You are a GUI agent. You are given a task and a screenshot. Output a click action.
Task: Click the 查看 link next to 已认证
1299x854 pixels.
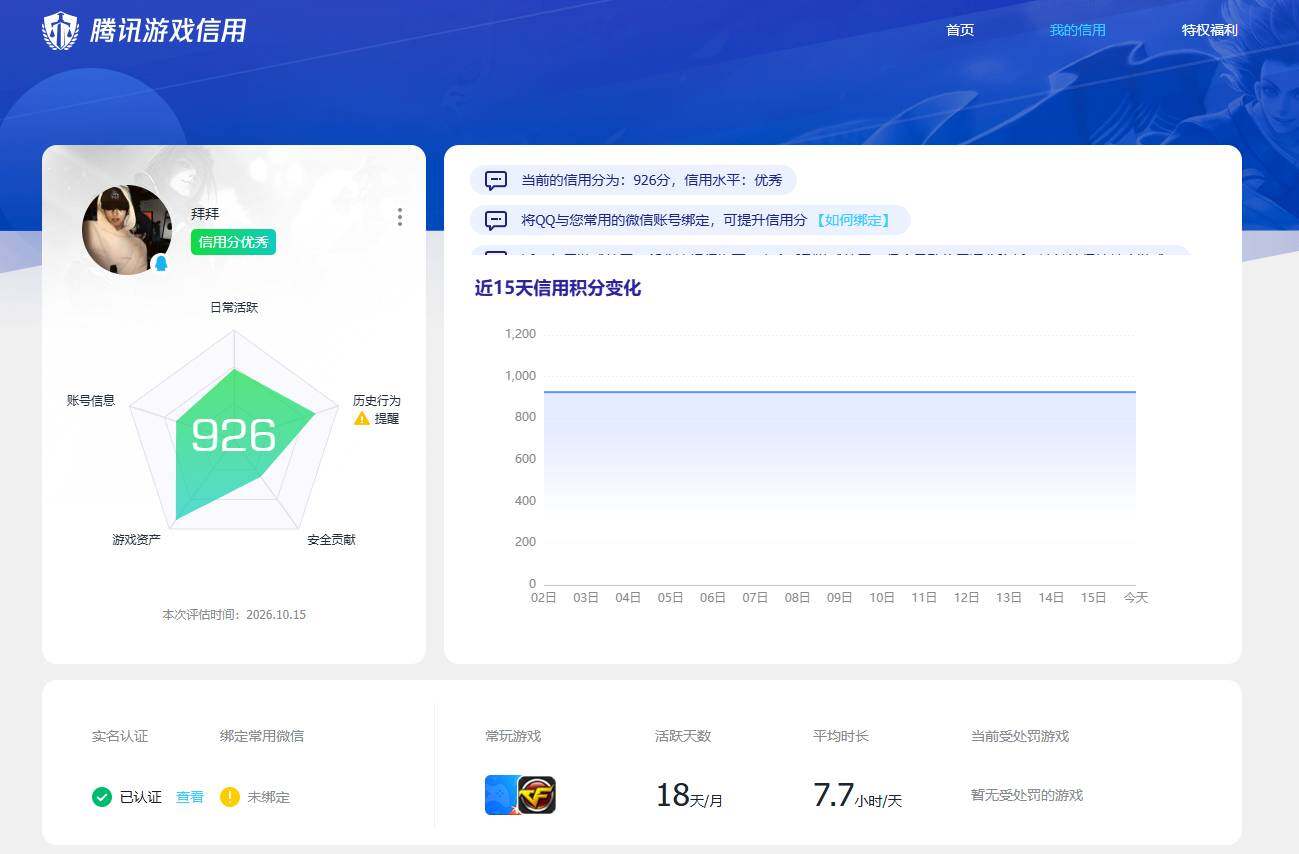click(x=190, y=797)
